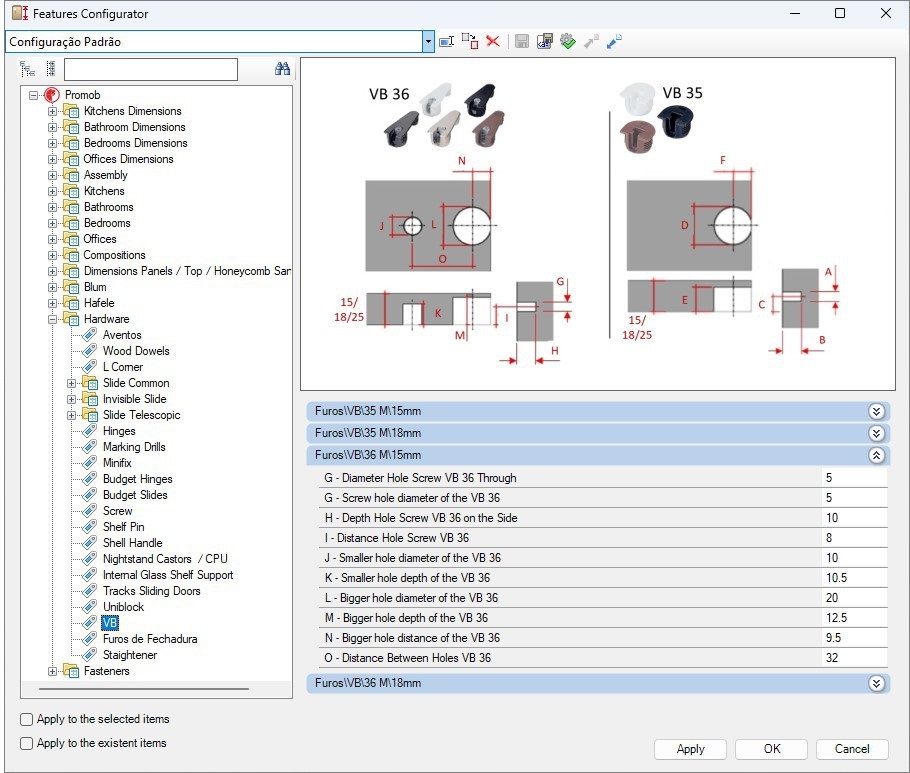This screenshot has height=773, width=910.
Task: Open the Hinges tree item
Action: click(119, 431)
